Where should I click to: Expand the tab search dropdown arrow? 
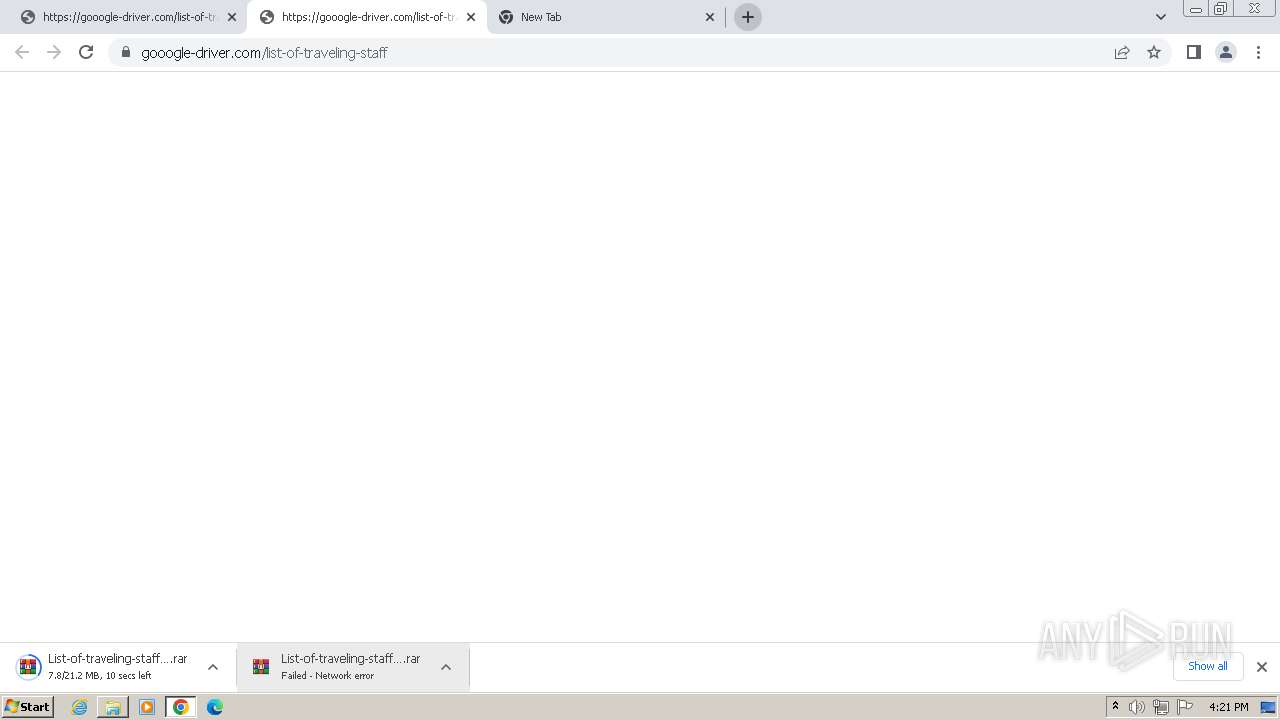pyautogui.click(x=1160, y=17)
